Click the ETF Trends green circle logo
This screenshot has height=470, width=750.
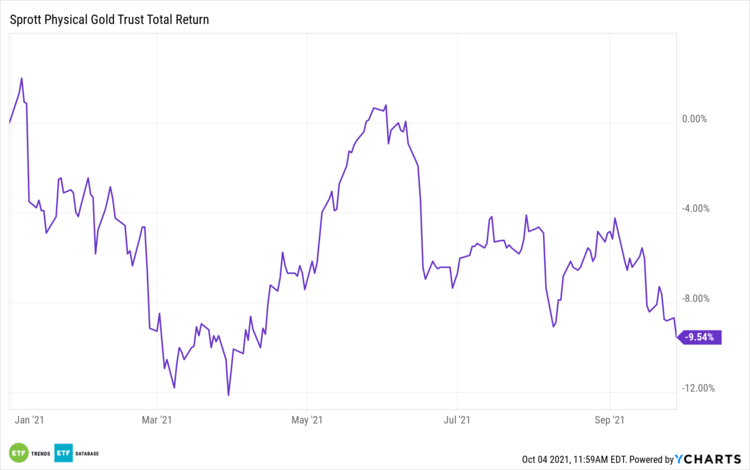click(x=17, y=451)
